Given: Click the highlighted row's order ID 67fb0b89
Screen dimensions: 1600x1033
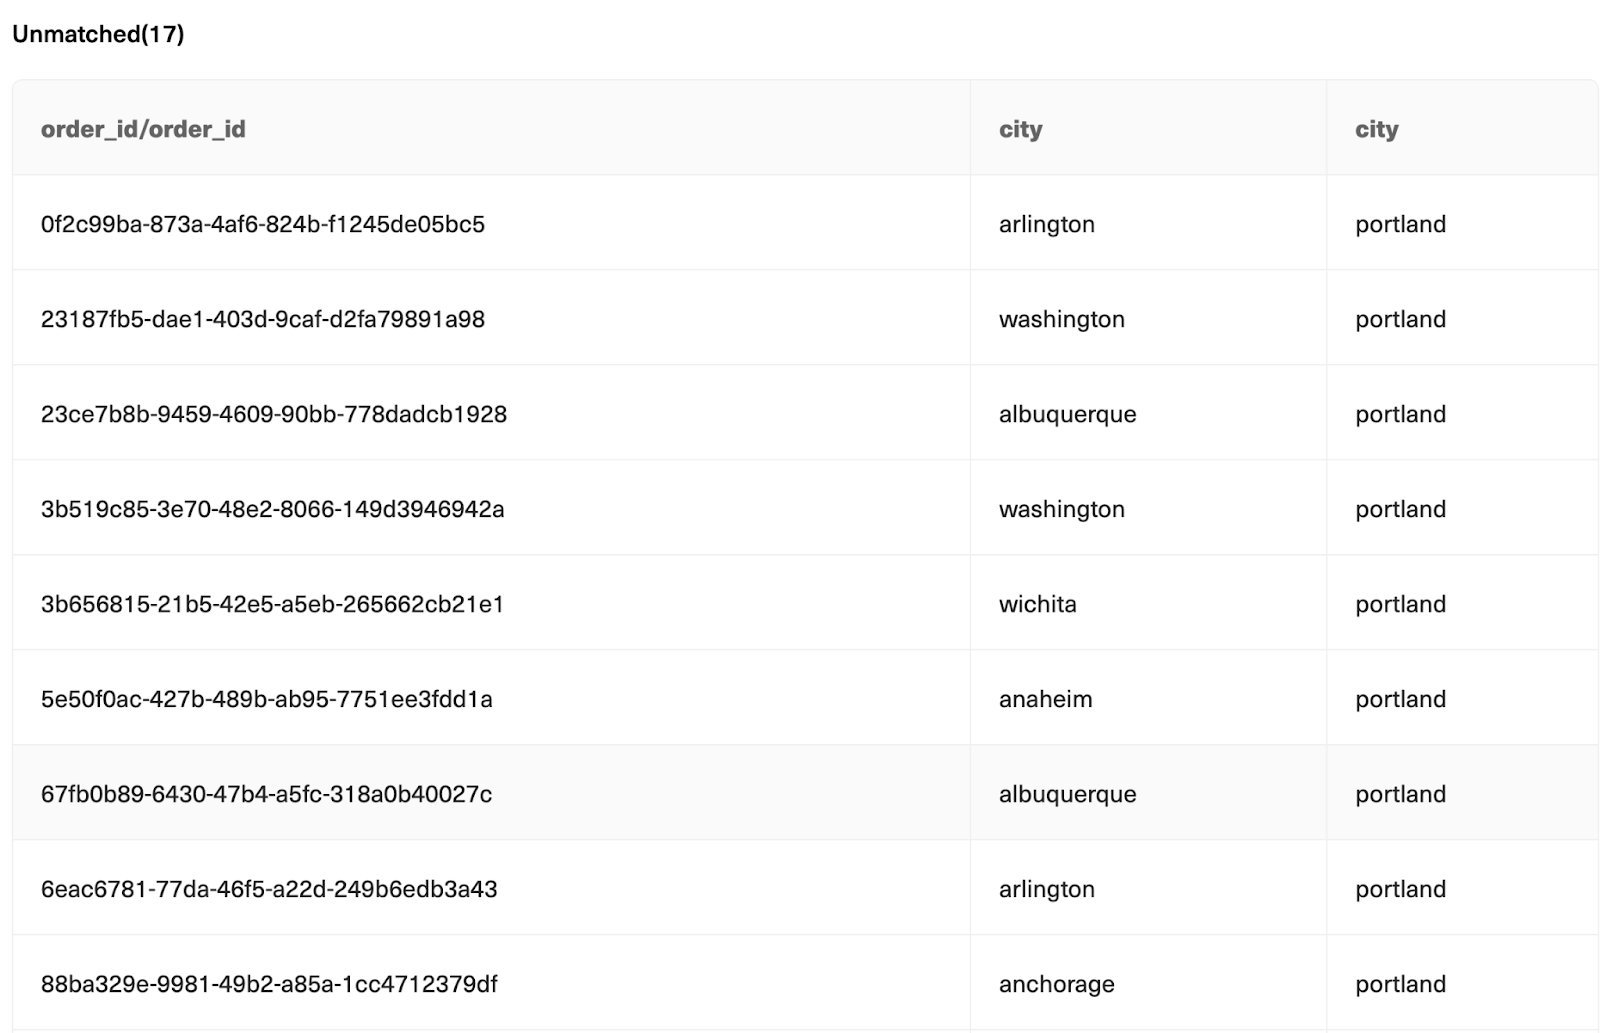Looking at the screenshot, I should 266,794.
